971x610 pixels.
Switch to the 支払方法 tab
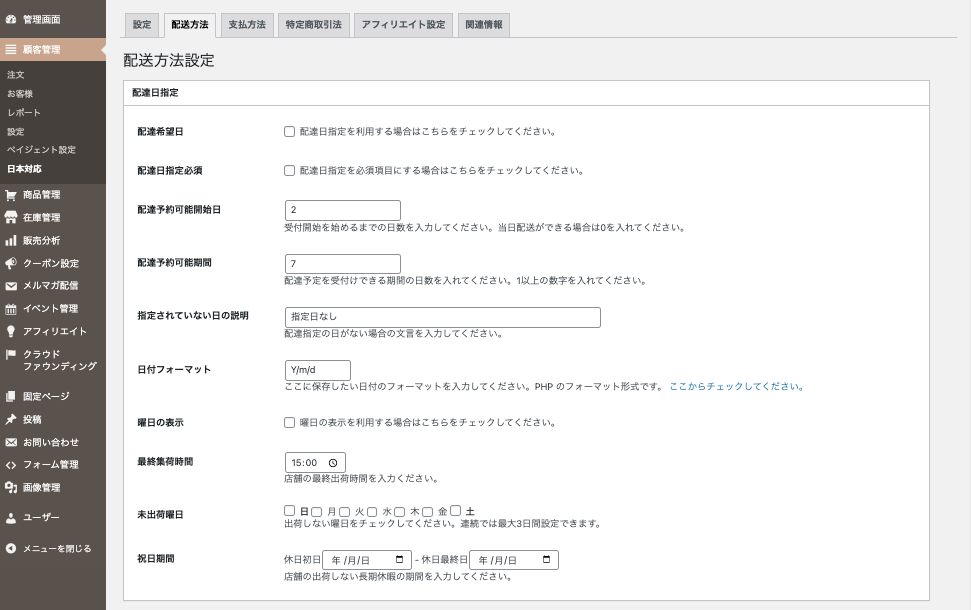[247, 25]
